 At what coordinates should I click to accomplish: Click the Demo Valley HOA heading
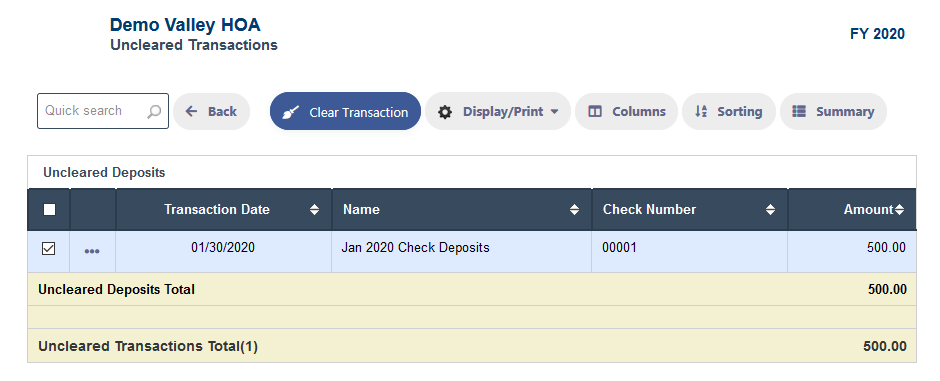coord(185,25)
